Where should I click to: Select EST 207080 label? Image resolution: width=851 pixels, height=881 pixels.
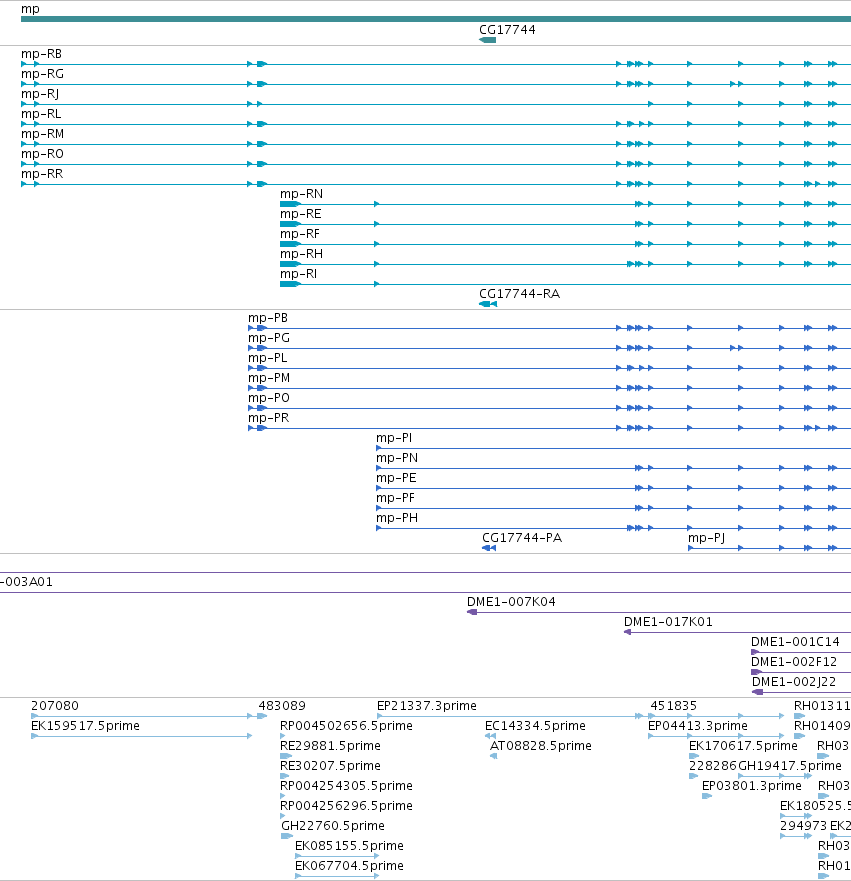tap(55, 706)
